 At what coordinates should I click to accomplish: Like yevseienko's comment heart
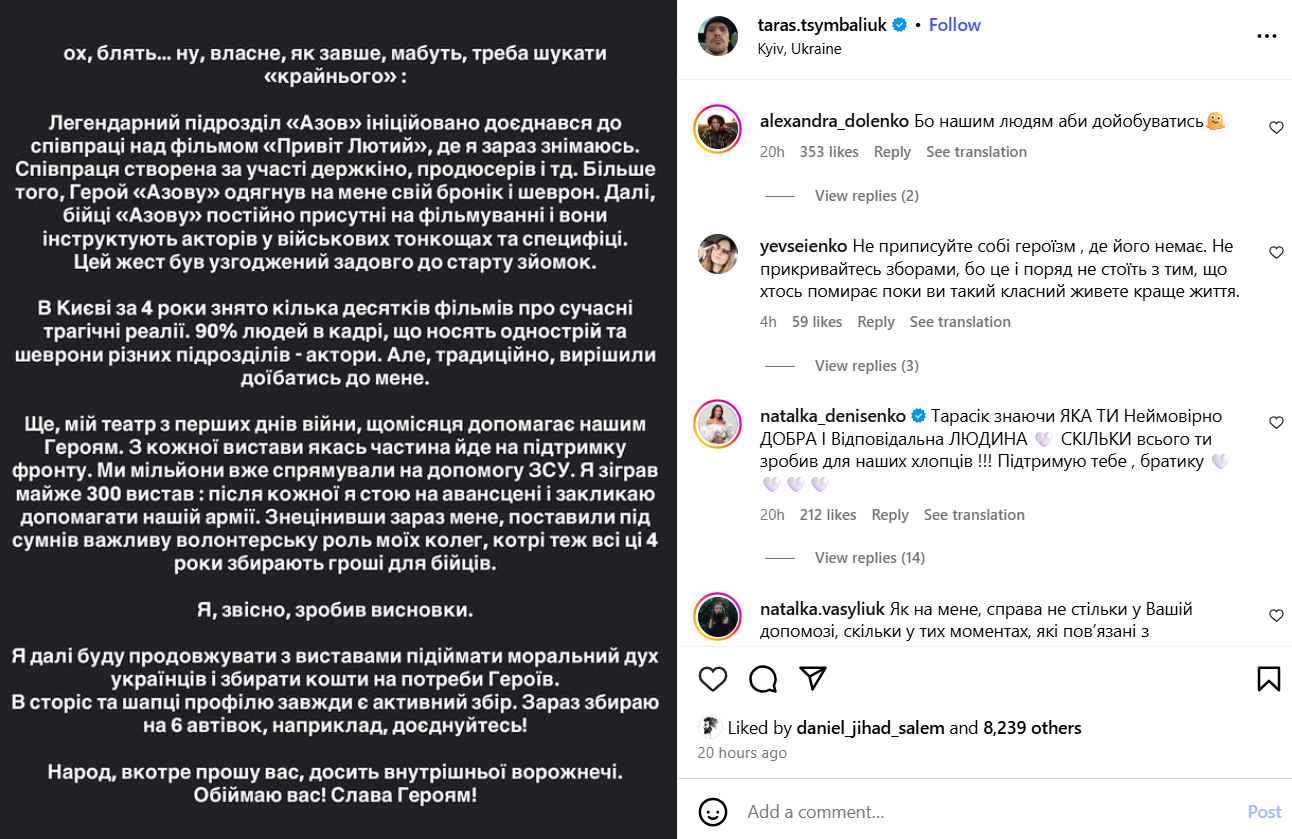1276,253
